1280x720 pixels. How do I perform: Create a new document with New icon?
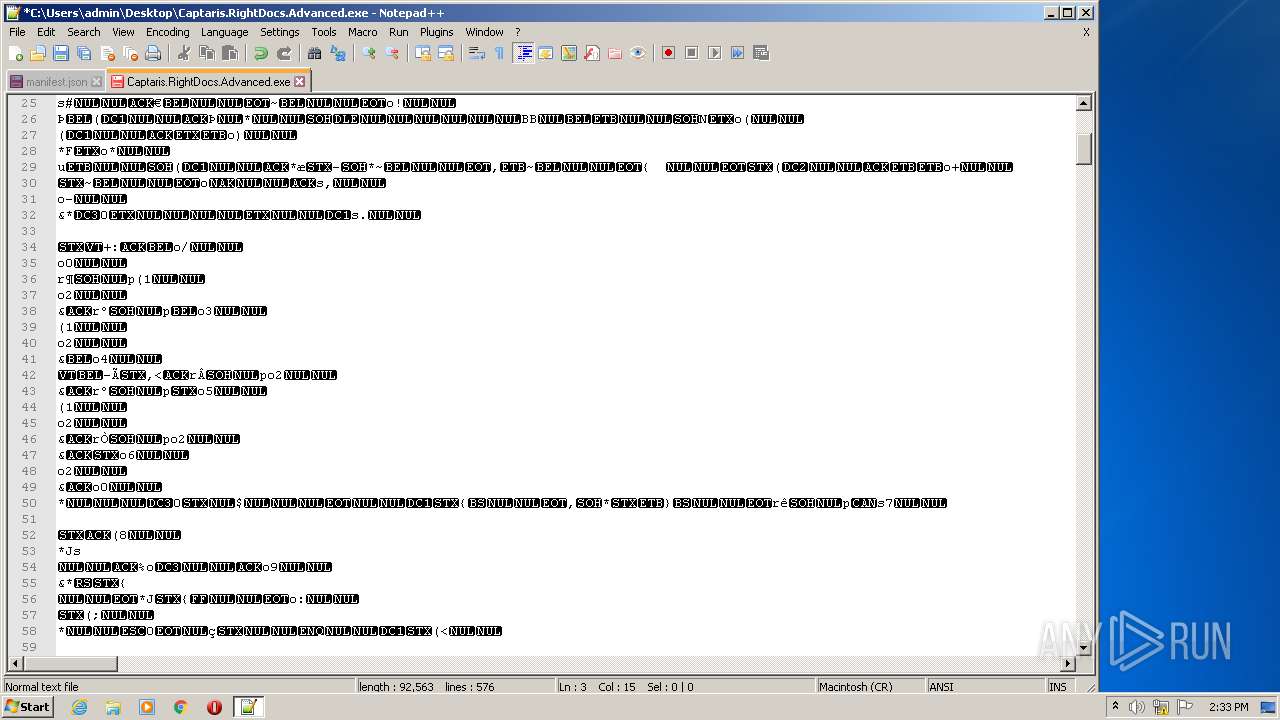pos(16,53)
